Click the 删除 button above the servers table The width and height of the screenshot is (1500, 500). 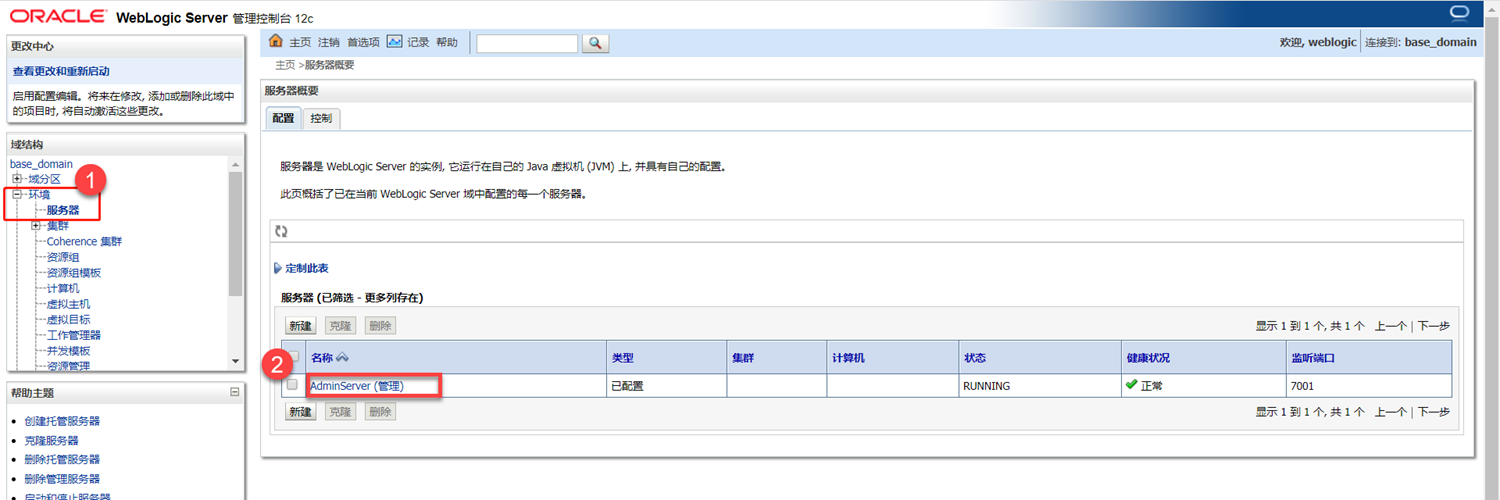[380, 326]
